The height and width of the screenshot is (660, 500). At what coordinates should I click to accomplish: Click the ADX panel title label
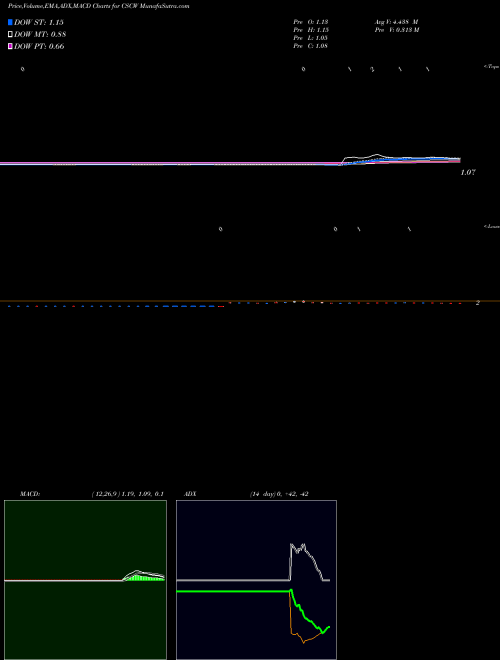pos(190,494)
